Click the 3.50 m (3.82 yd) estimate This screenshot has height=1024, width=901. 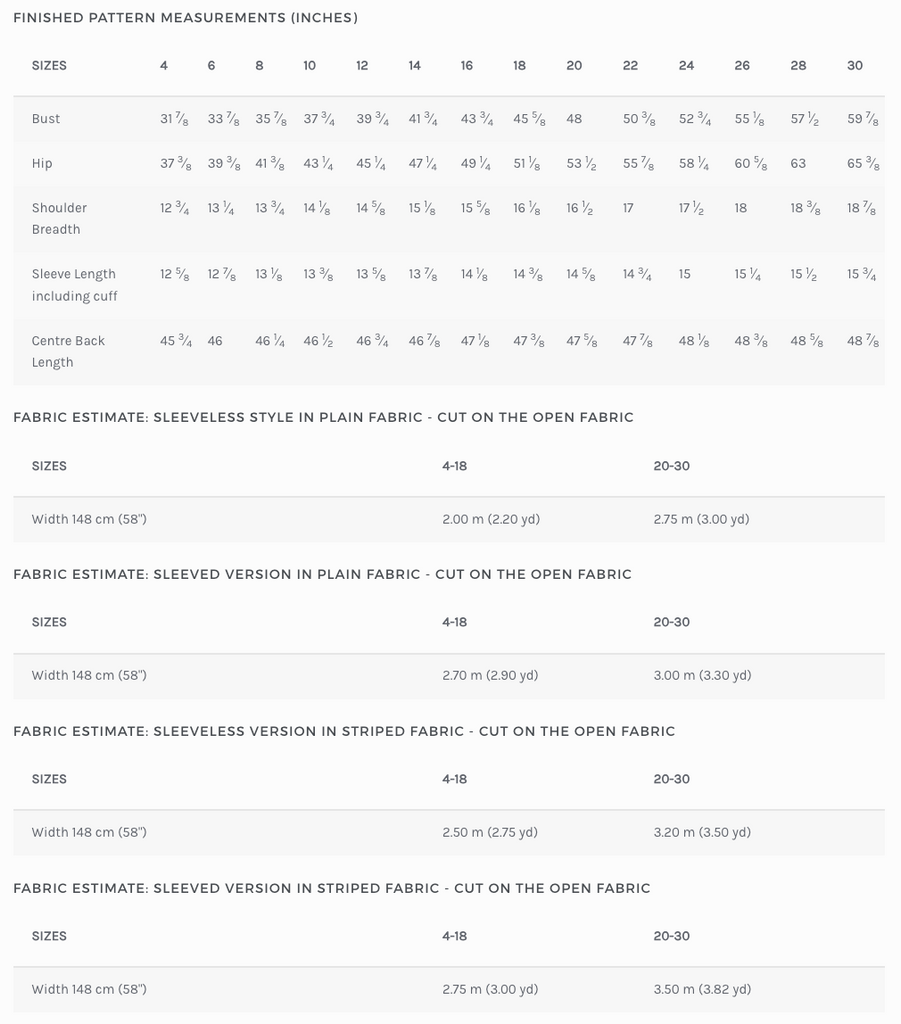(702, 990)
